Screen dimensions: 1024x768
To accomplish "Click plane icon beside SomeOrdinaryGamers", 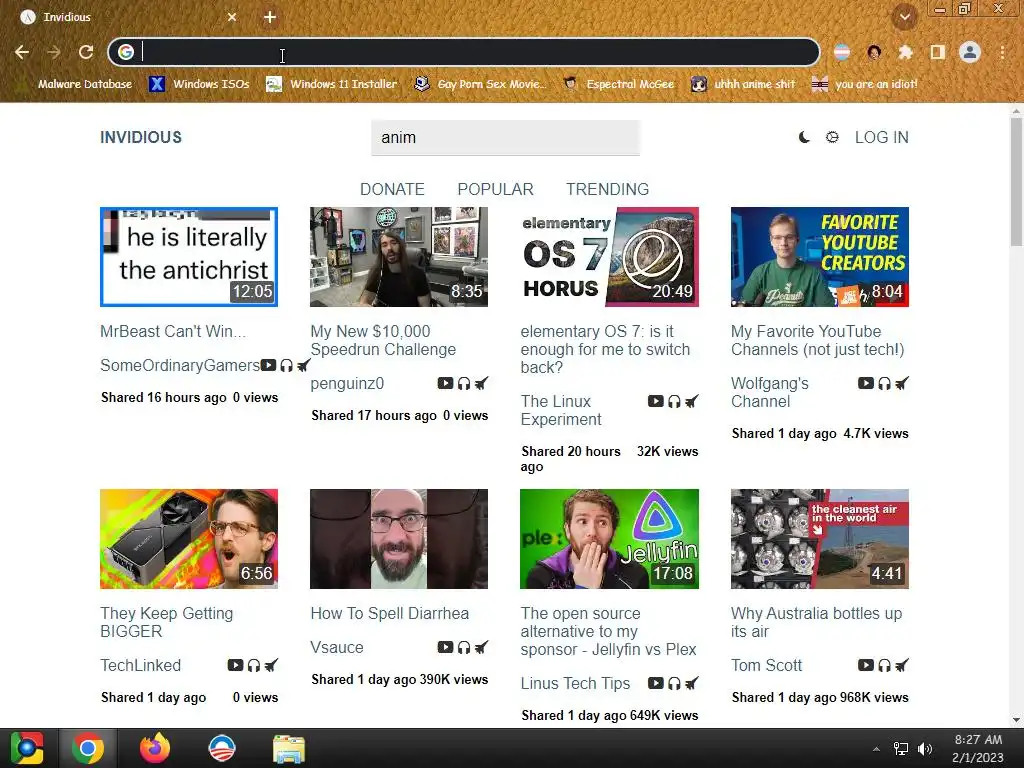I will pos(304,365).
